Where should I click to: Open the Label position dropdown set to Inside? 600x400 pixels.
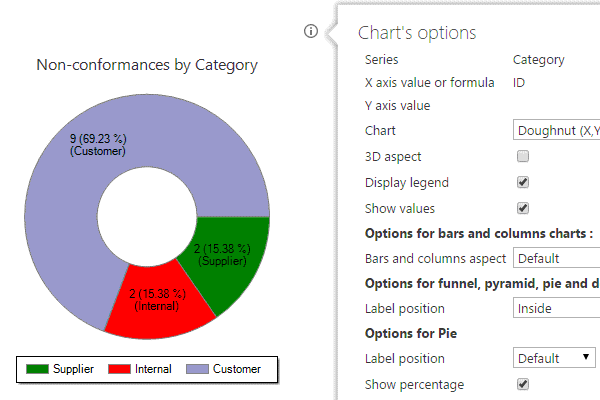[556, 308]
